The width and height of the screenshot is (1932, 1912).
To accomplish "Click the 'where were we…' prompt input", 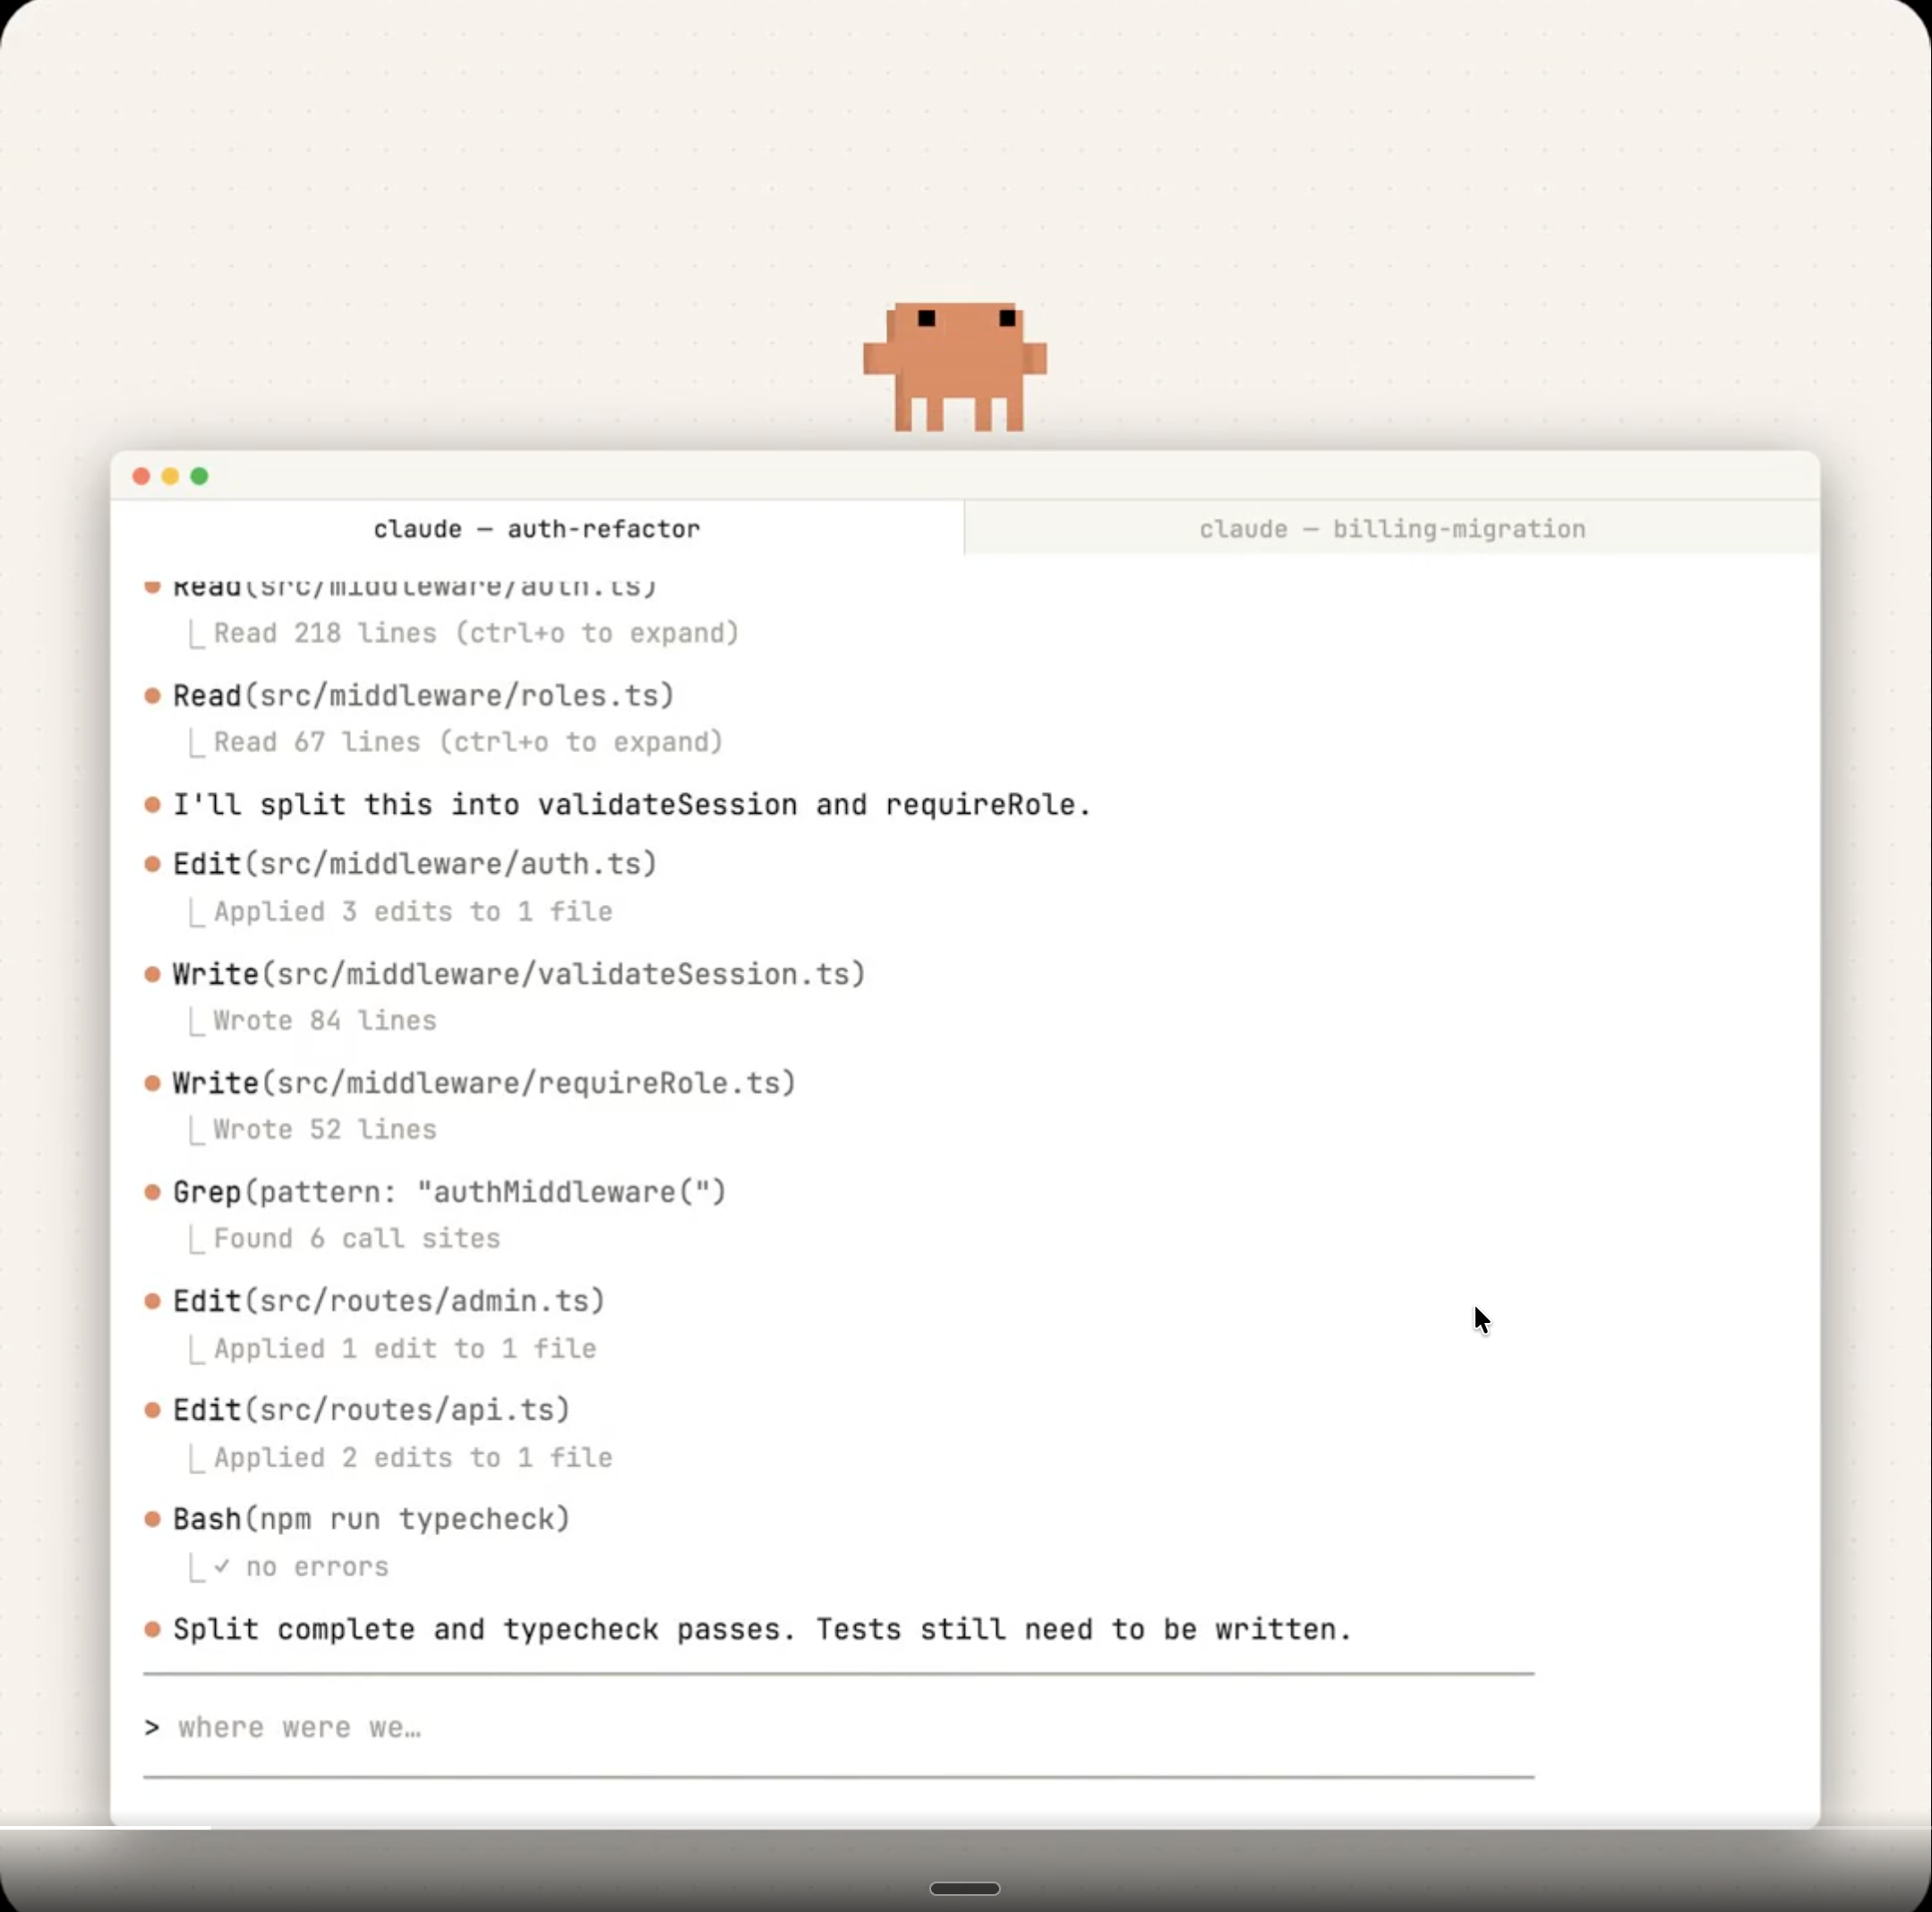I will pos(300,1727).
